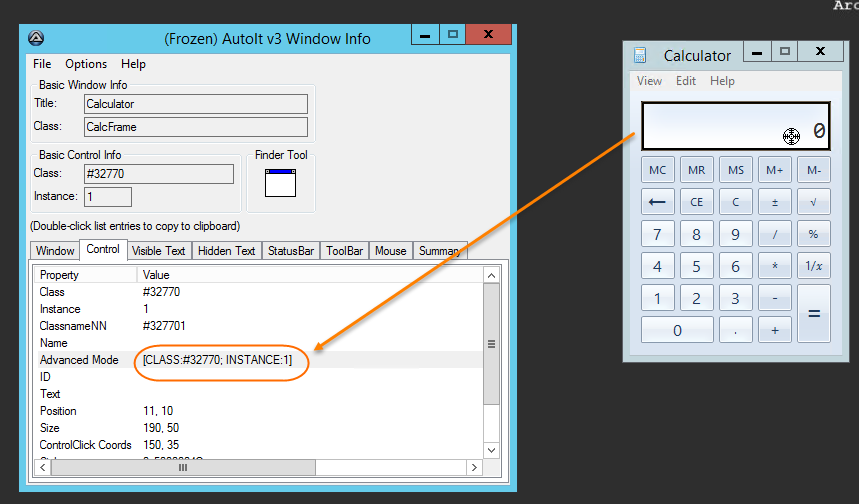This screenshot has width=859, height=504.
Task: Click the square root button in Calculator
Action: pyautogui.click(x=814, y=202)
